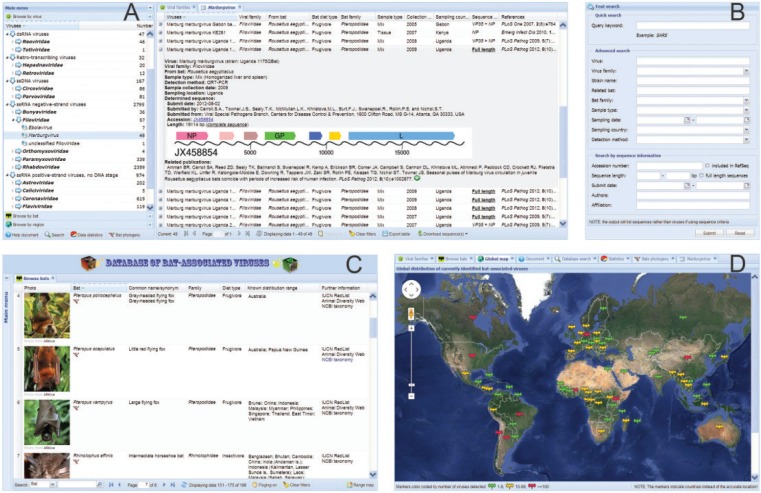Viewport: 761px width, 493px height.
Task: Select the Global map tab in panel D
Action: point(493,259)
